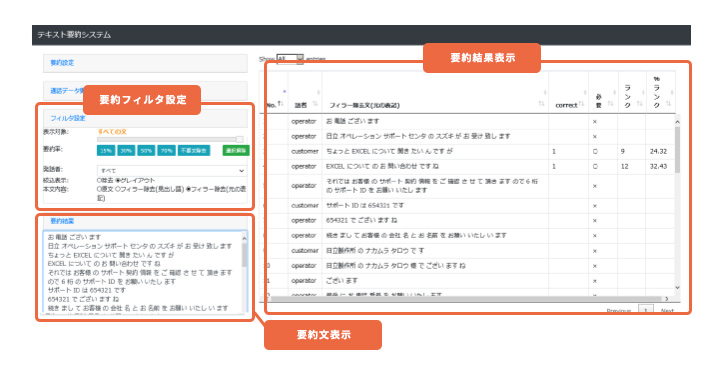
Task: Choose 原文 radio for 本文内容
Action: 99,189
